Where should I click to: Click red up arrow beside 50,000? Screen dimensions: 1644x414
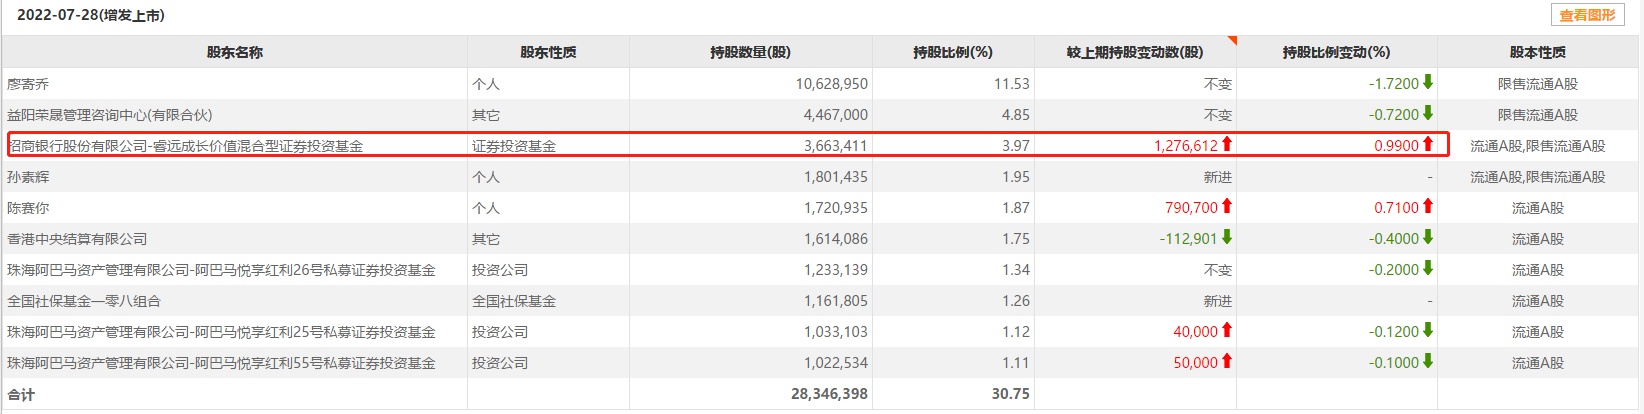[x=1227, y=362]
